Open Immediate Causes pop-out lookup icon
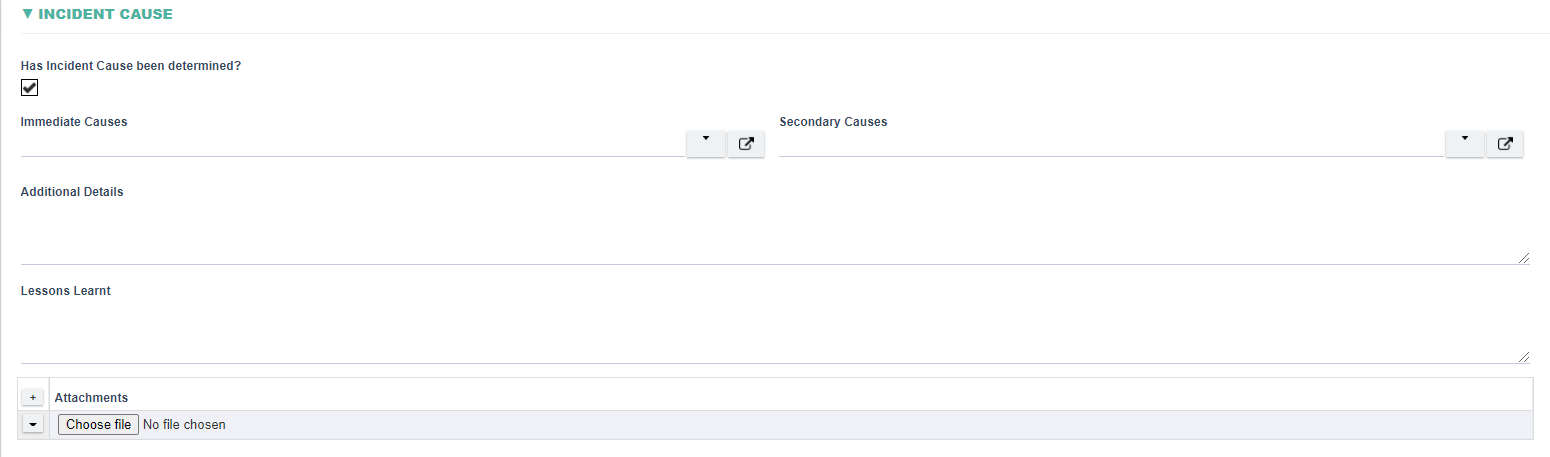Screen dimensions: 1550x457 [x=746, y=144]
